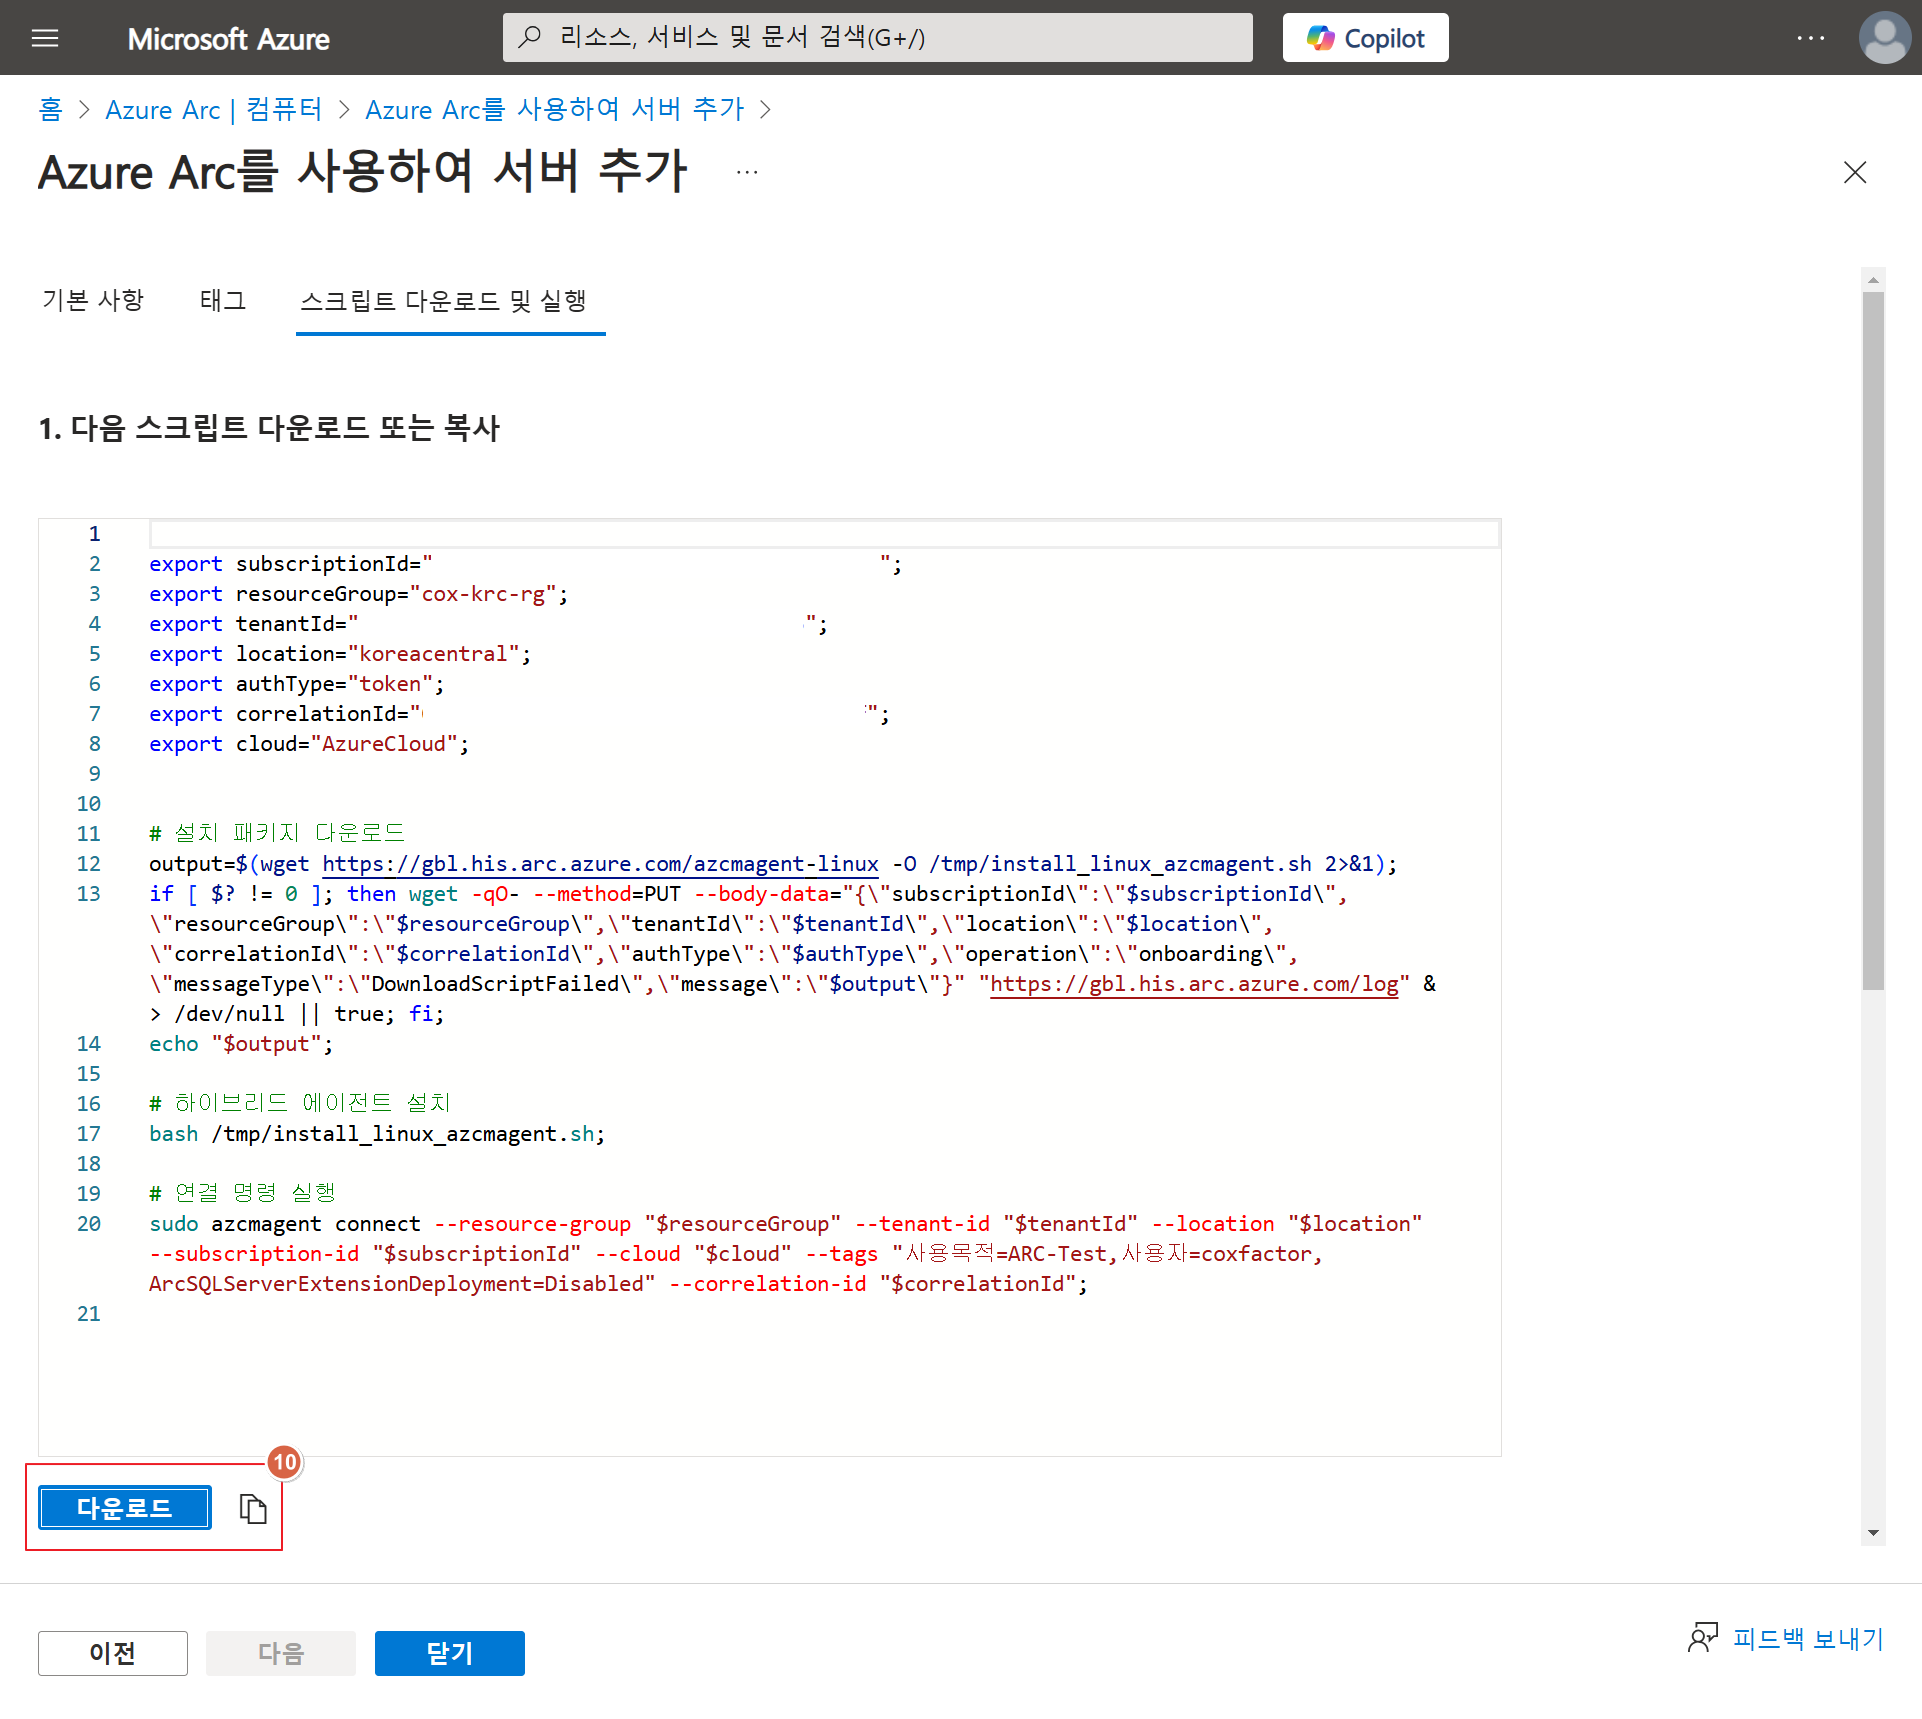Open the top bar ellipsis menu
Image resolution: width=1922 pixels, height=1719 pixels.
(x=1810, y=38)
